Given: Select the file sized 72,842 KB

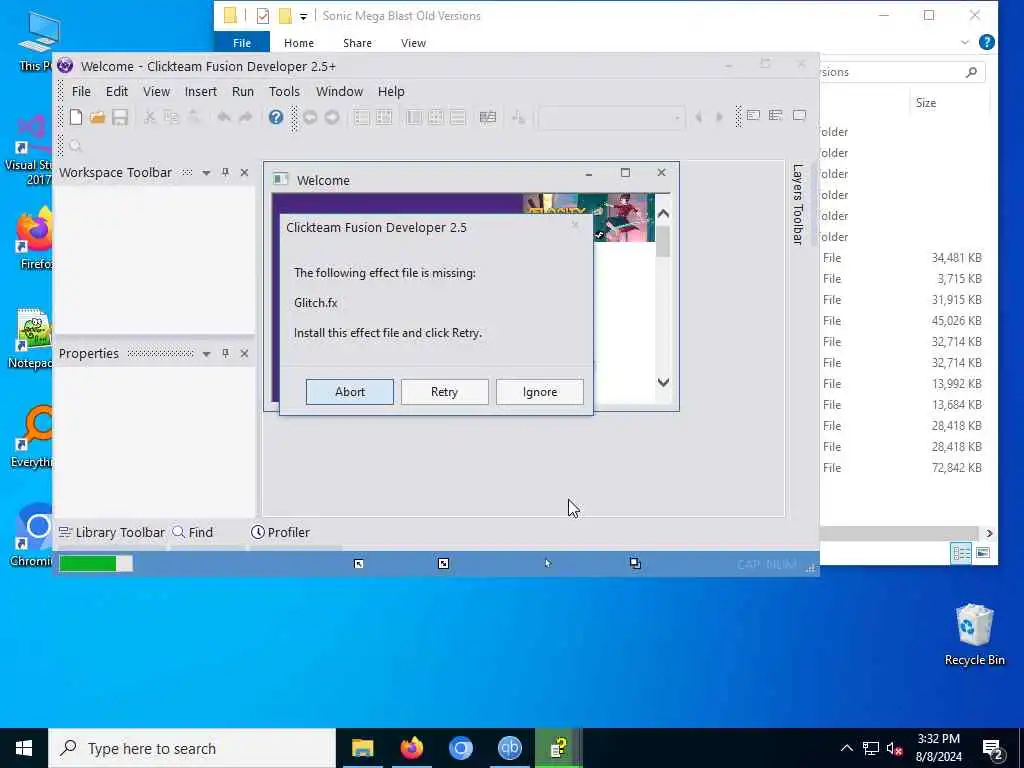Looking at the screenshot, I should click(x=904, y=468).
